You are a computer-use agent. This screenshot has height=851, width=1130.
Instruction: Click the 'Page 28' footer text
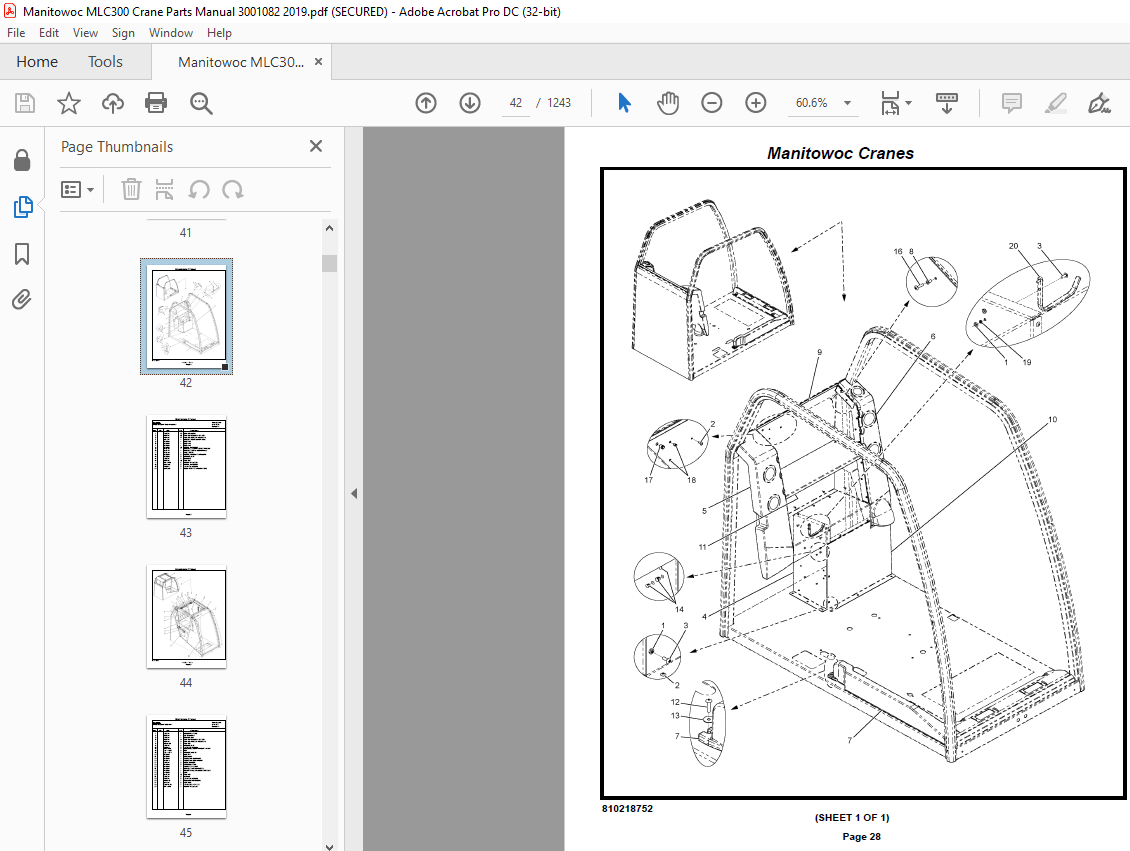861,837
